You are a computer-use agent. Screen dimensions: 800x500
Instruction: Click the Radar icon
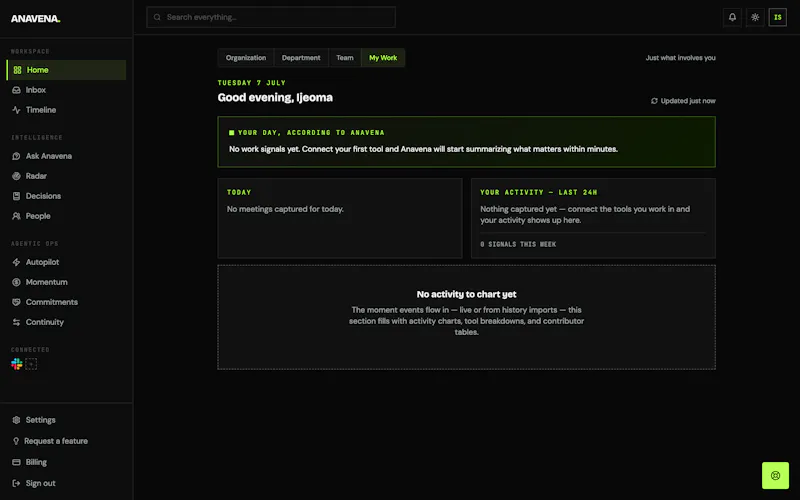16,176
